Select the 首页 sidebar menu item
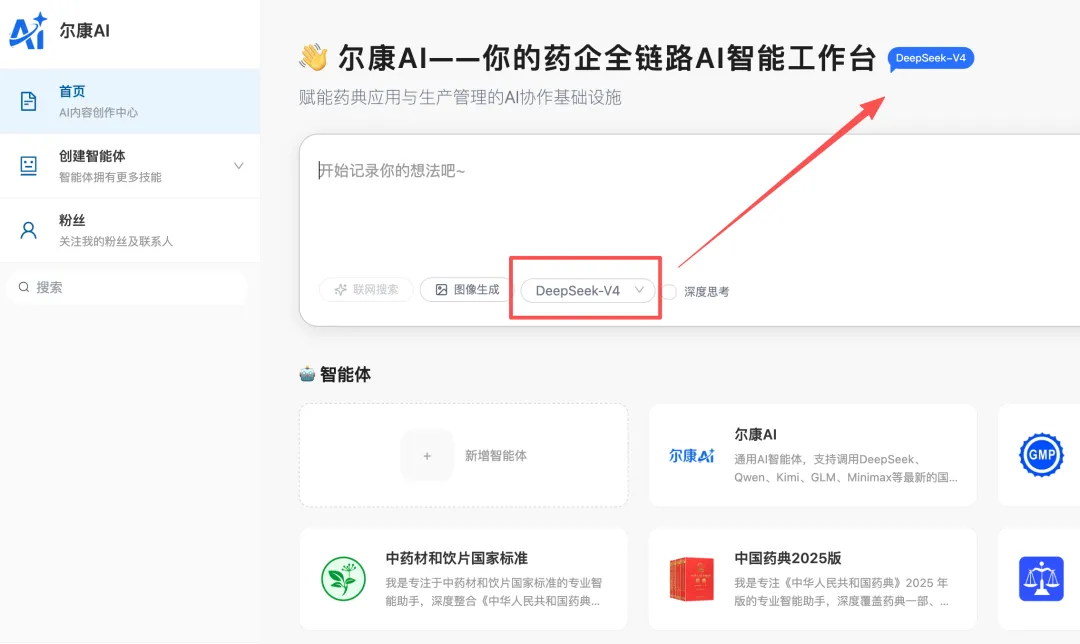The width and height of the screenshot is (1080, 644). tap(130, 101)
